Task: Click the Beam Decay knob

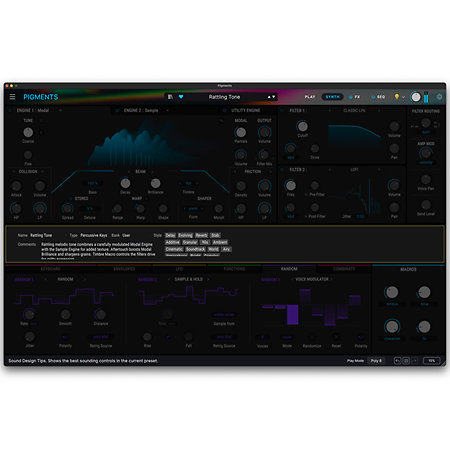Action: point(125,183)
